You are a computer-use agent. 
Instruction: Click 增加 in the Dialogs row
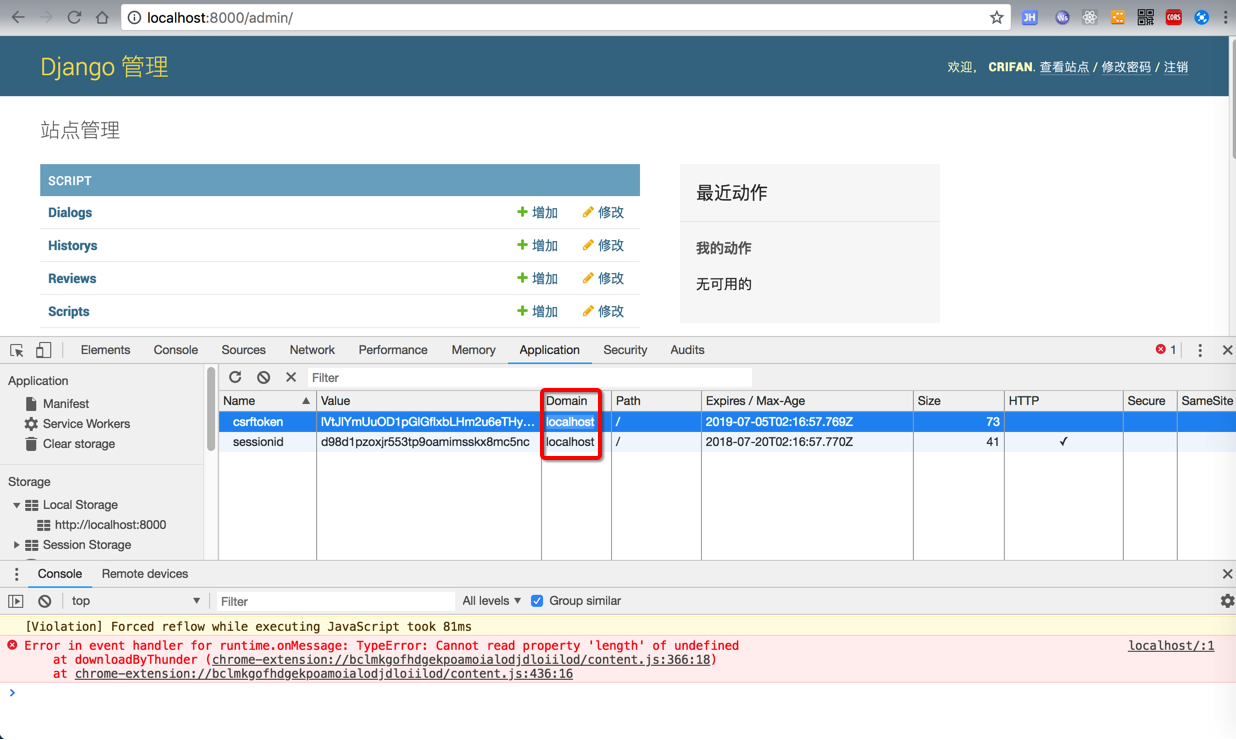click(537, 213)
